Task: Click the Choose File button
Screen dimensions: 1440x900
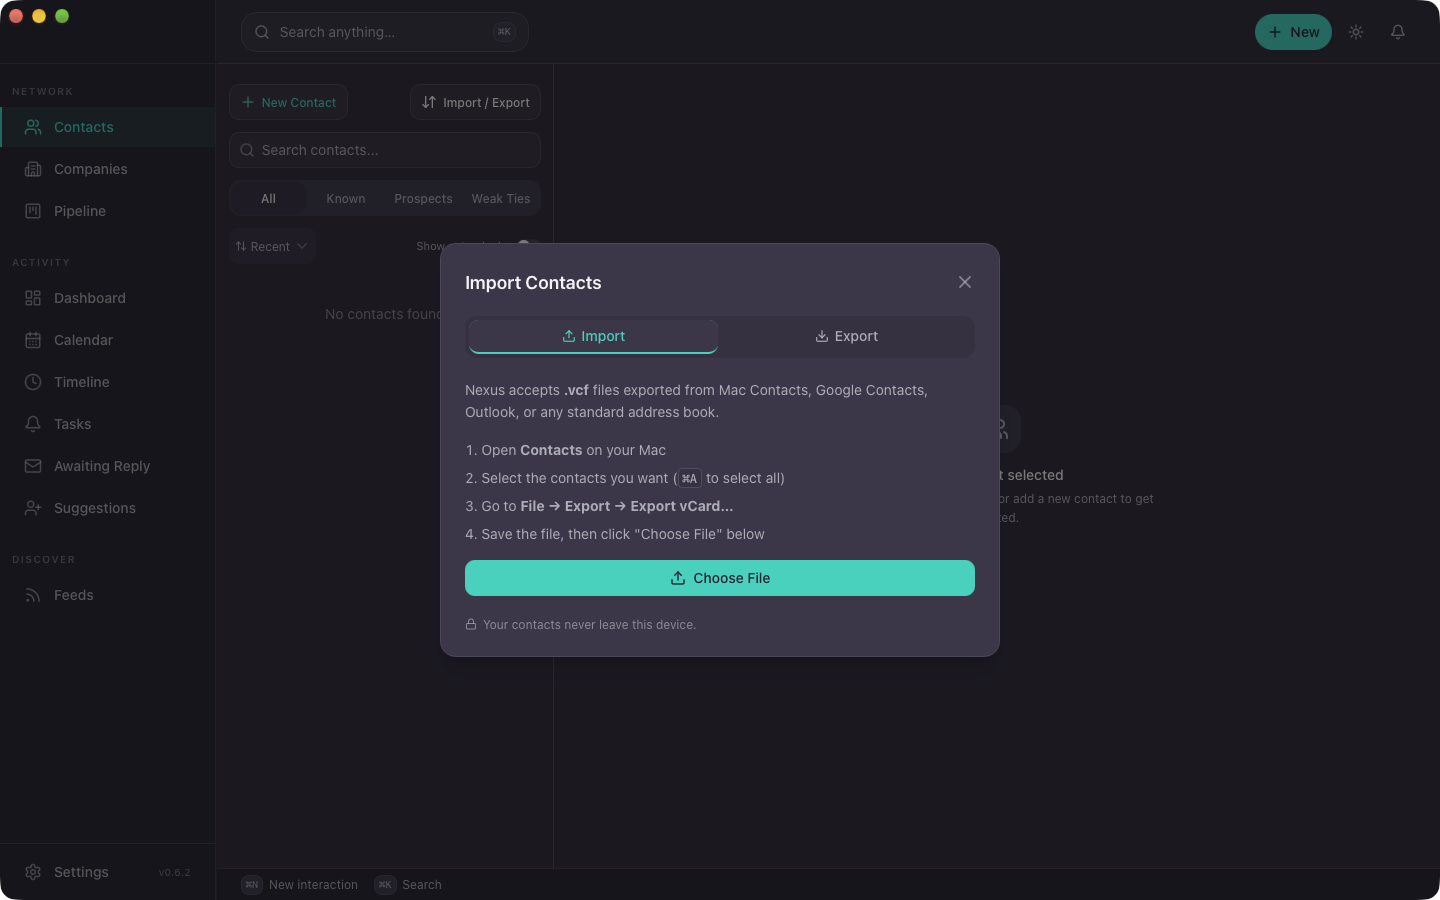Action: [x=720, y=578]
